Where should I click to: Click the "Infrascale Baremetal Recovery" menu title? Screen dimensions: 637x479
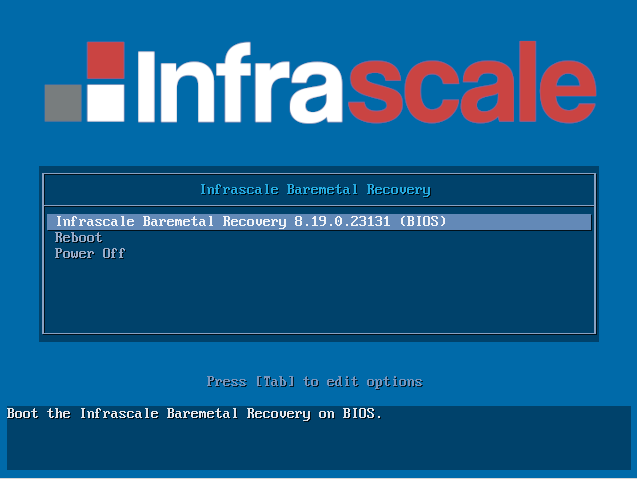coord(315,189)
